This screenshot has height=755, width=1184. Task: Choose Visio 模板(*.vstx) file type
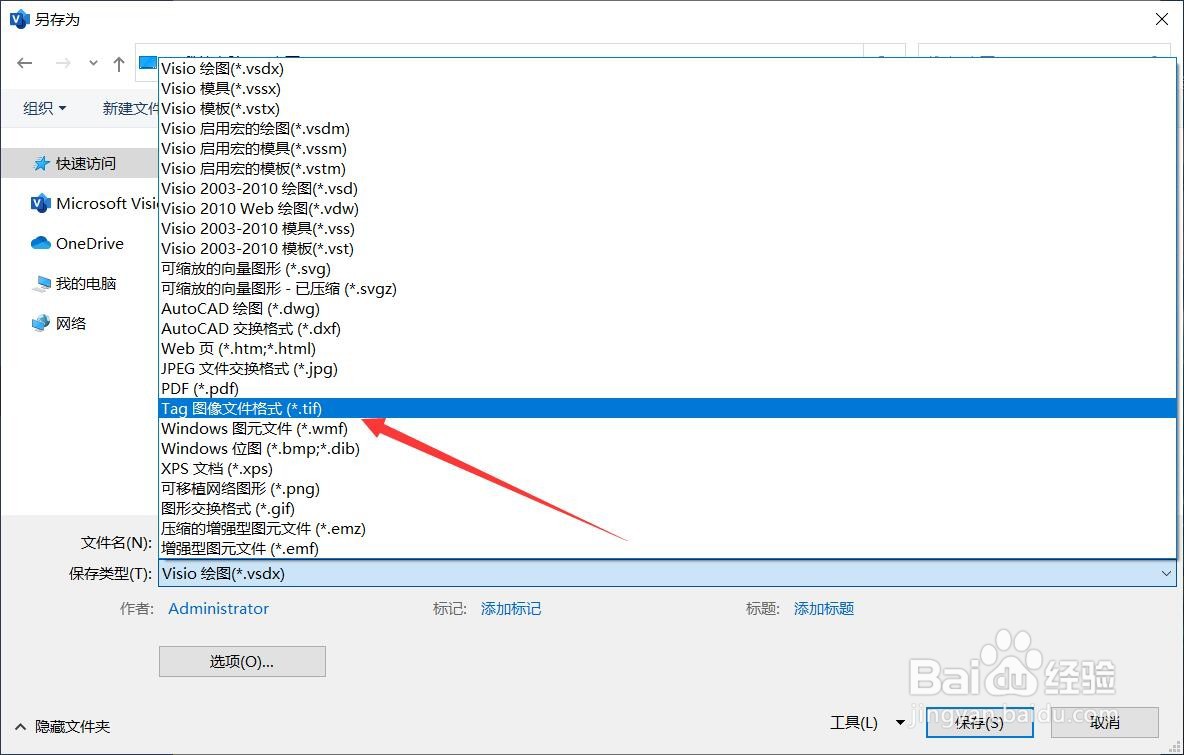click(x=668, y=109)
